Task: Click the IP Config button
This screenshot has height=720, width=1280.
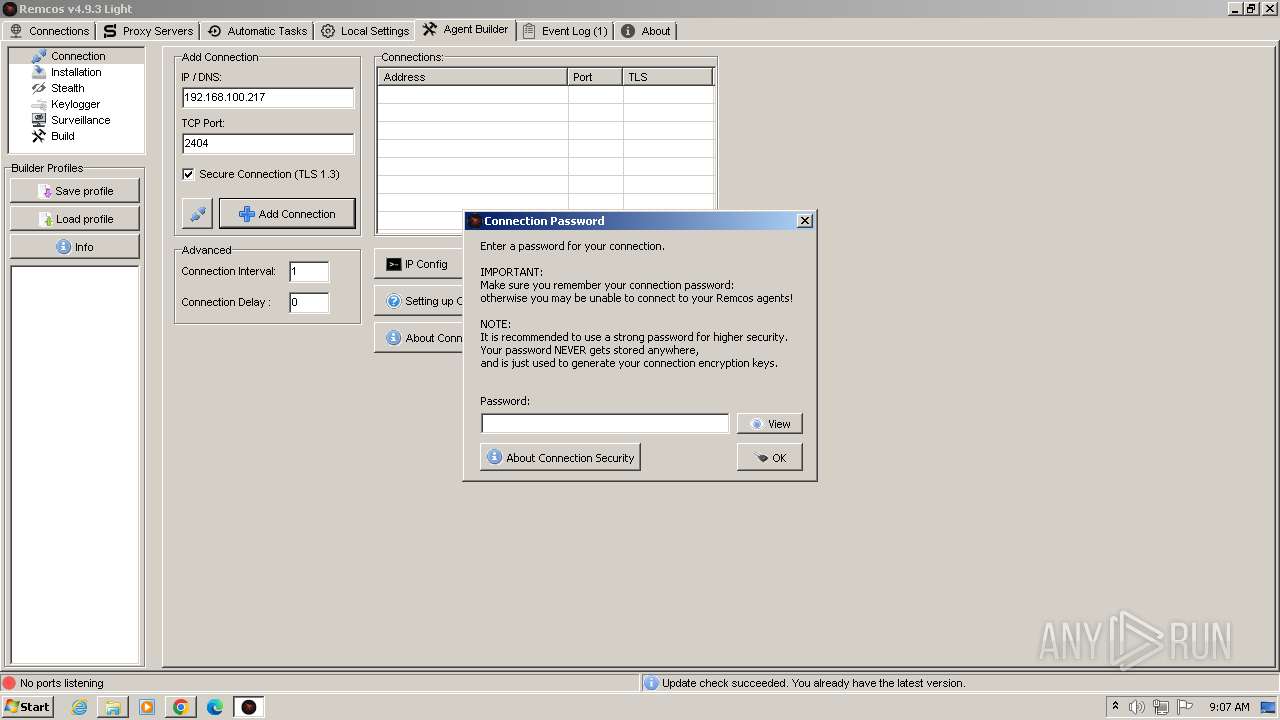Action: click(419, 264)
